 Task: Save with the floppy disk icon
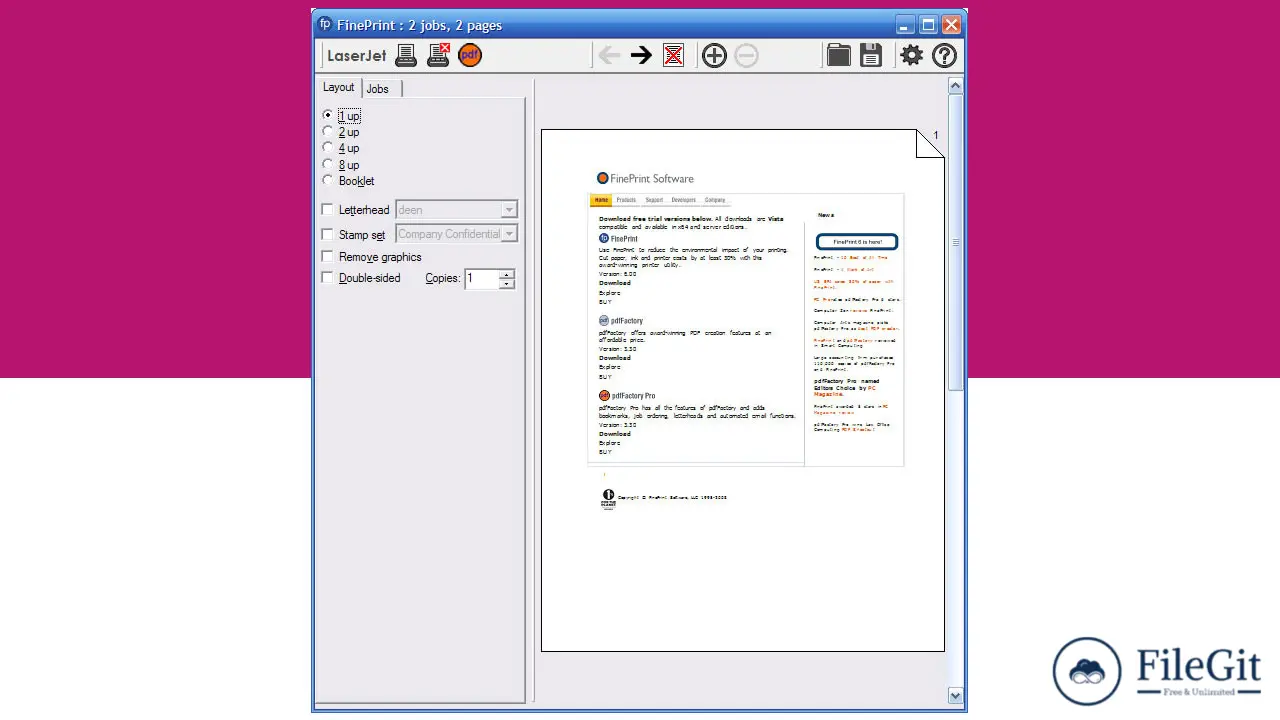(871, 55)
